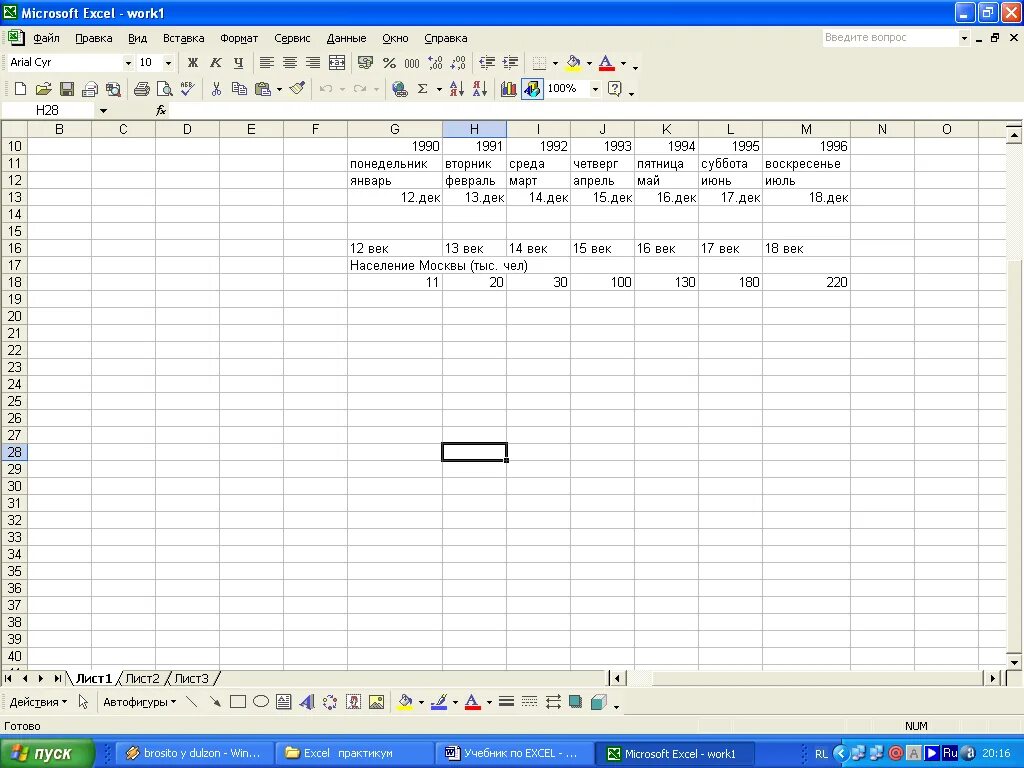Open the Chart Wizard icon
The width and height of the screenshot is (1024, 768).
(x=509, y=89)
